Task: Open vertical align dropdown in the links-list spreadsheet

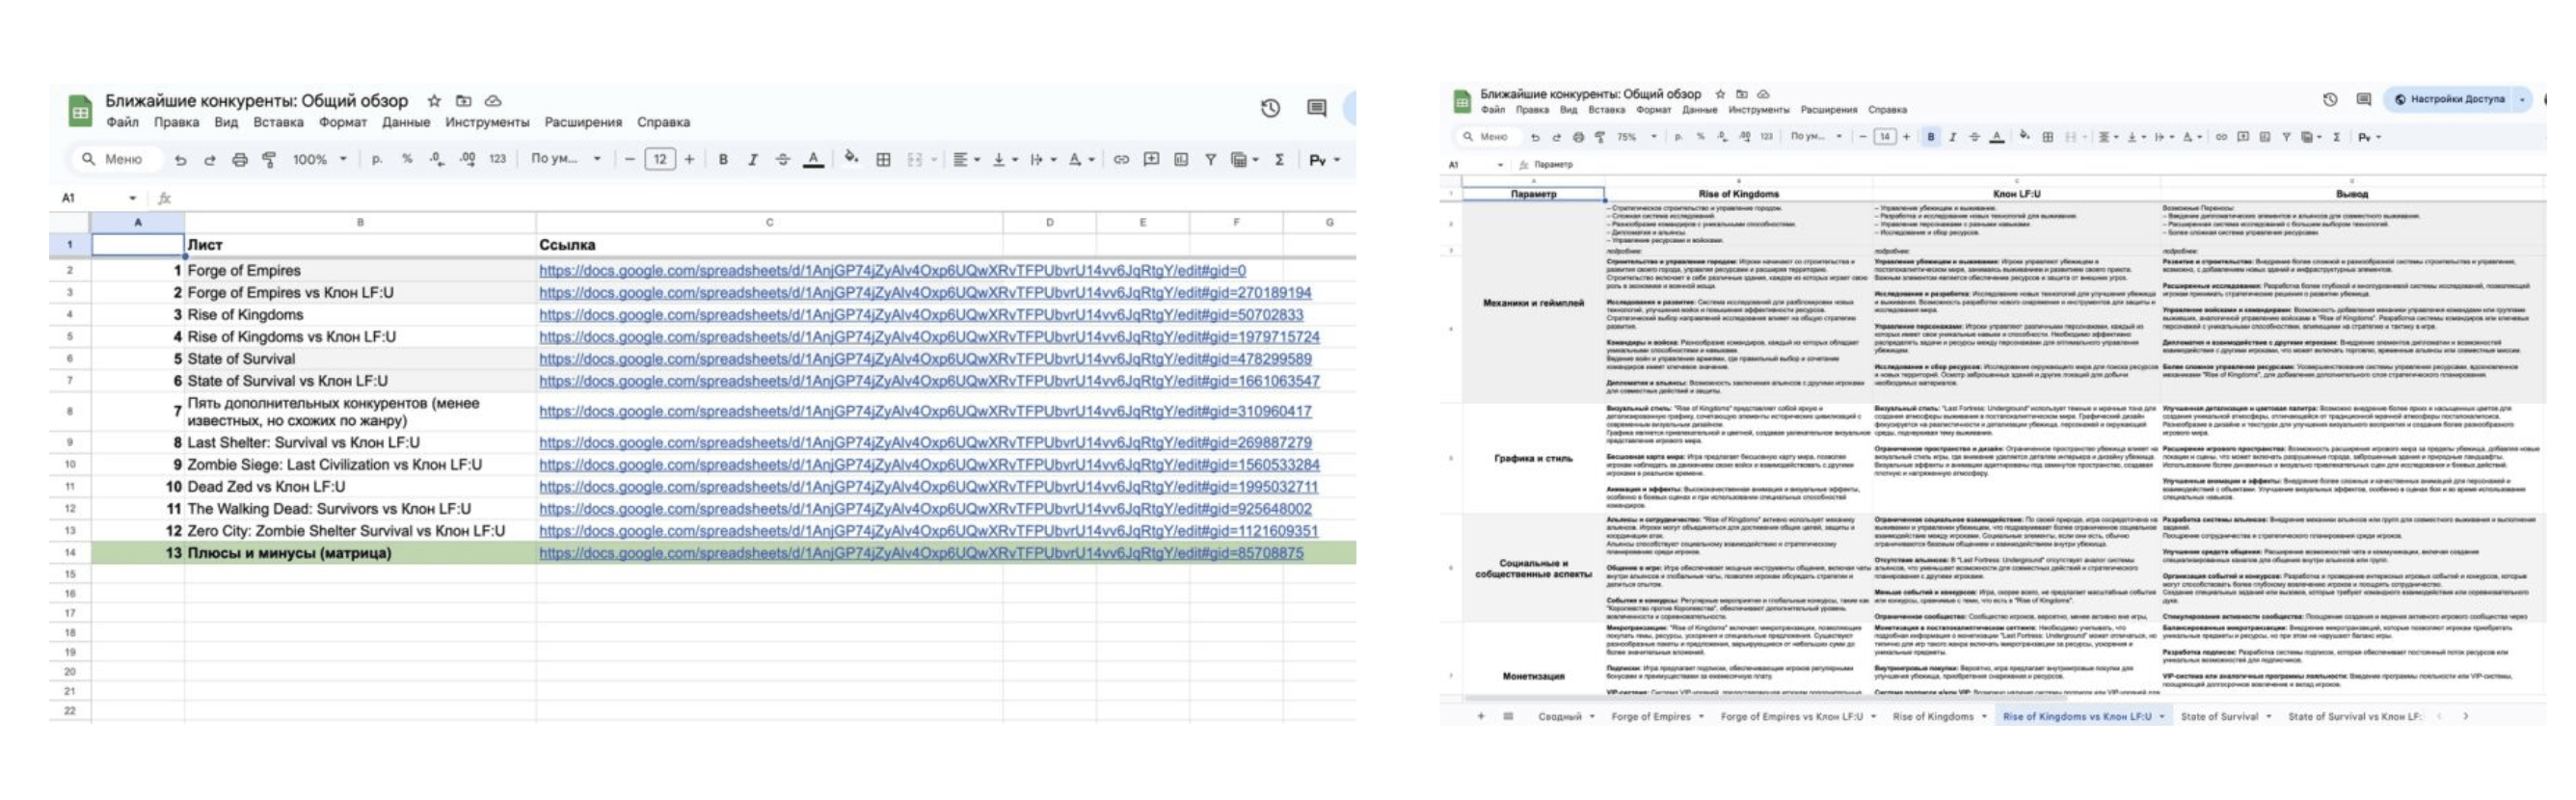Action: (1004, 160)
